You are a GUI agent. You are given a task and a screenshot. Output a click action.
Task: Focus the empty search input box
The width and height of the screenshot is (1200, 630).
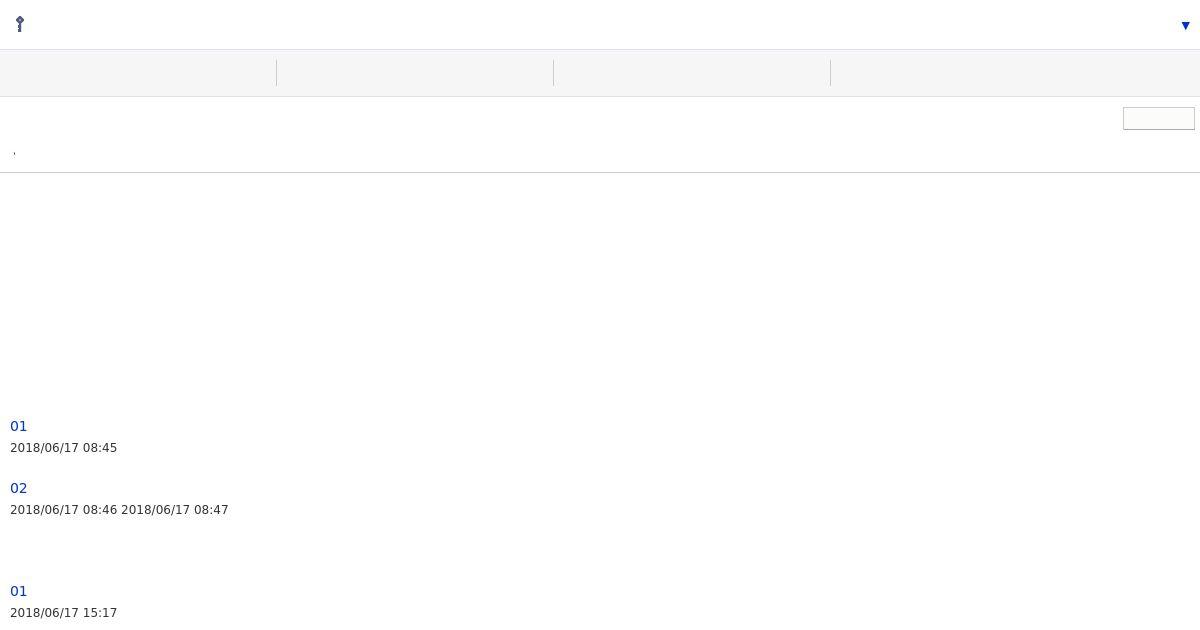pos(1158,118)
